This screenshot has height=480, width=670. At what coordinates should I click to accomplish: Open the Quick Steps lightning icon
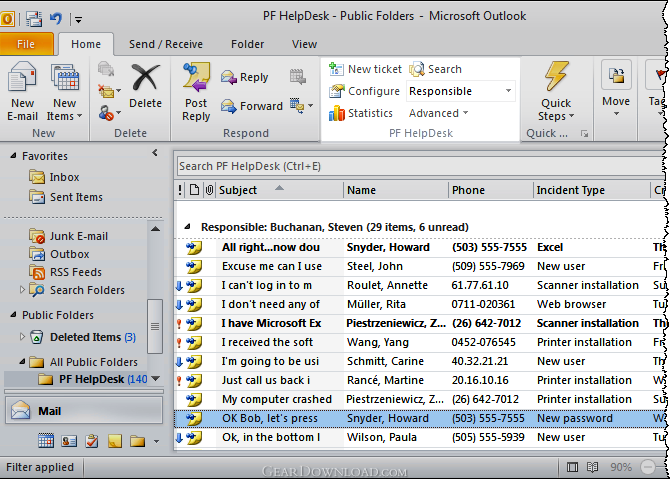point(556,76)
